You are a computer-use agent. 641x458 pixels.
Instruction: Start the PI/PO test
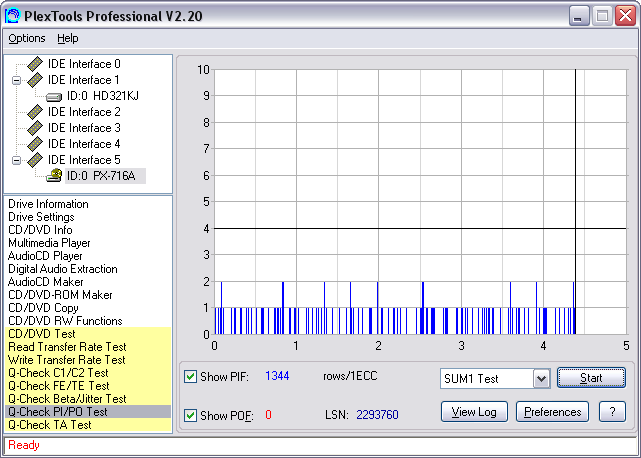591,378
